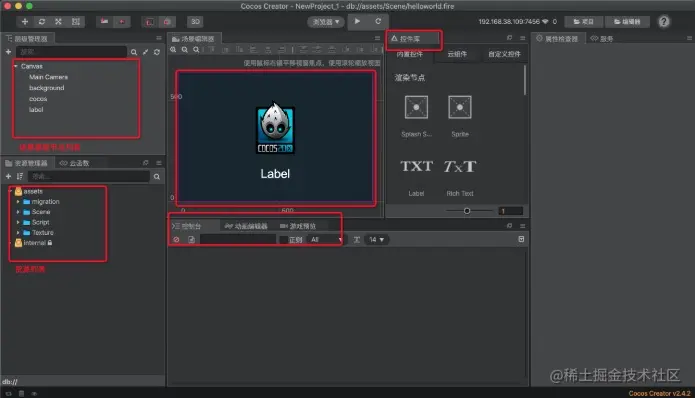Select the Sprite node preset
This screenshot has height=398, width=695.
pyautogui.click(x=460, y=116)
